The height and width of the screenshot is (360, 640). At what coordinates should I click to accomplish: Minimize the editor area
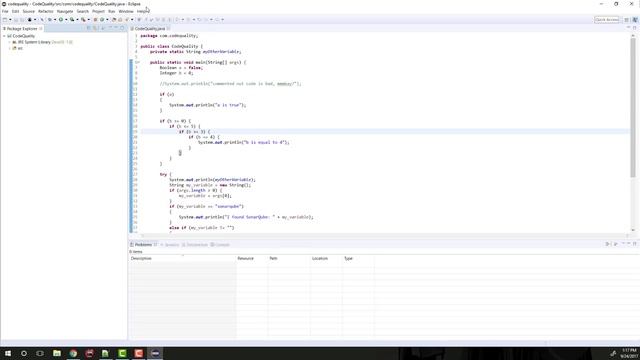(629, 28)
